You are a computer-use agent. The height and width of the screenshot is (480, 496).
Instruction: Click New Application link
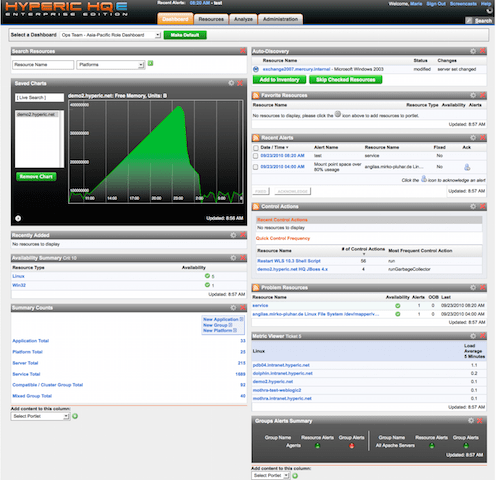click(221, 319)
